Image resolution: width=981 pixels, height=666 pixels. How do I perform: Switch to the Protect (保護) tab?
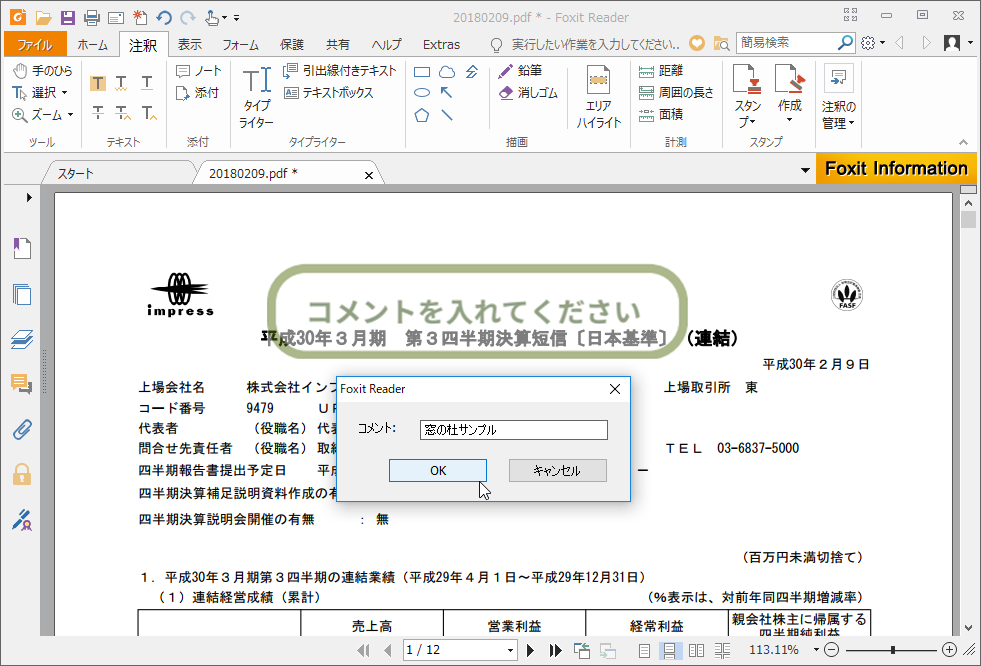click(292, 44)
